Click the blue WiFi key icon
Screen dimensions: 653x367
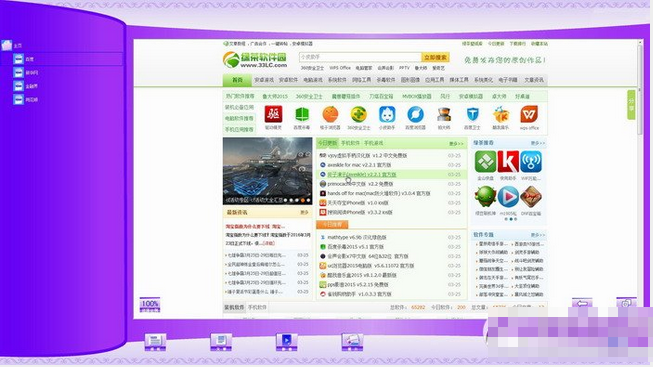pyautogui.click(x=531, y=162)
